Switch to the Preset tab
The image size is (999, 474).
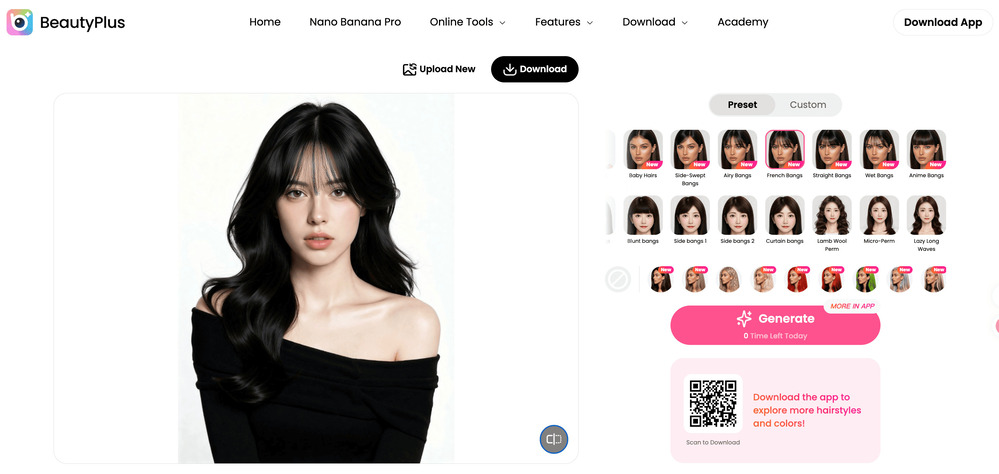click(742, 104)
